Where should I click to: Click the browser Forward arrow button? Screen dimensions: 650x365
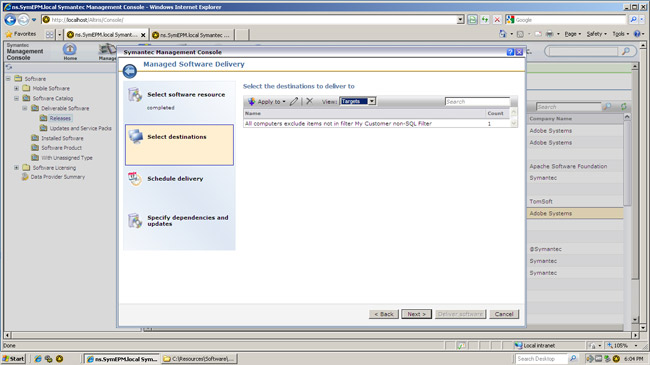click(x=23, y=19)
